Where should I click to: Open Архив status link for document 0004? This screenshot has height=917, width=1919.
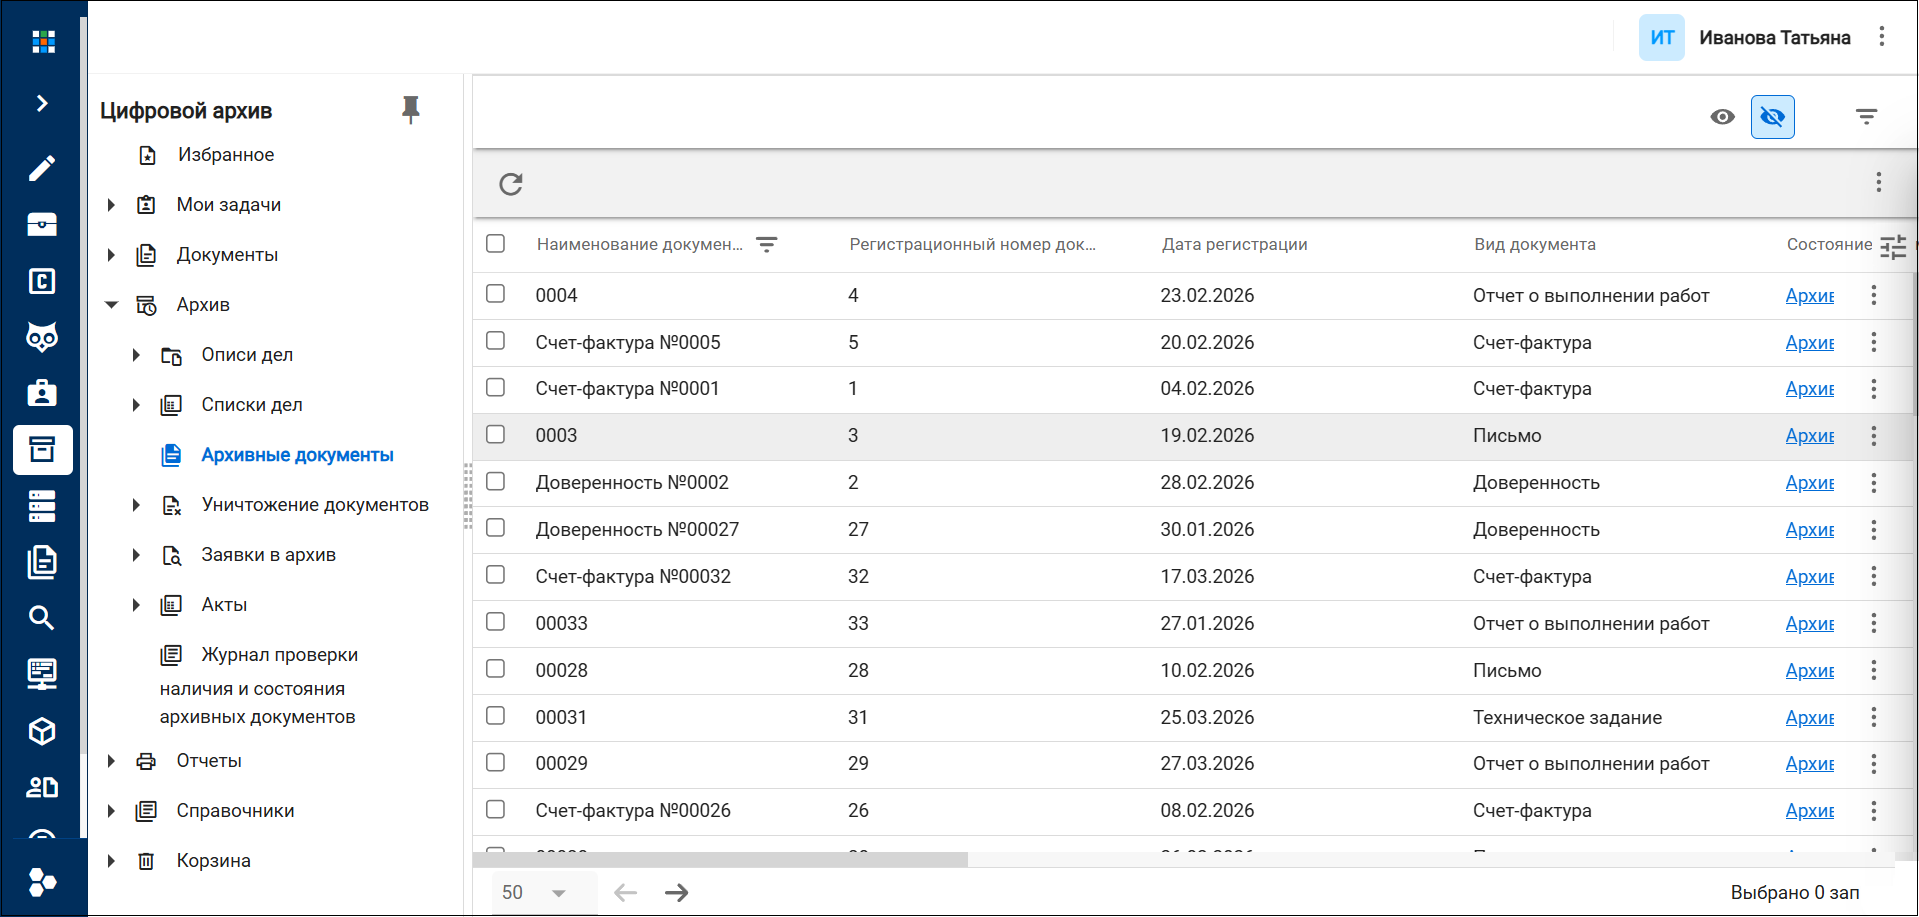(x=1810, y=295)
